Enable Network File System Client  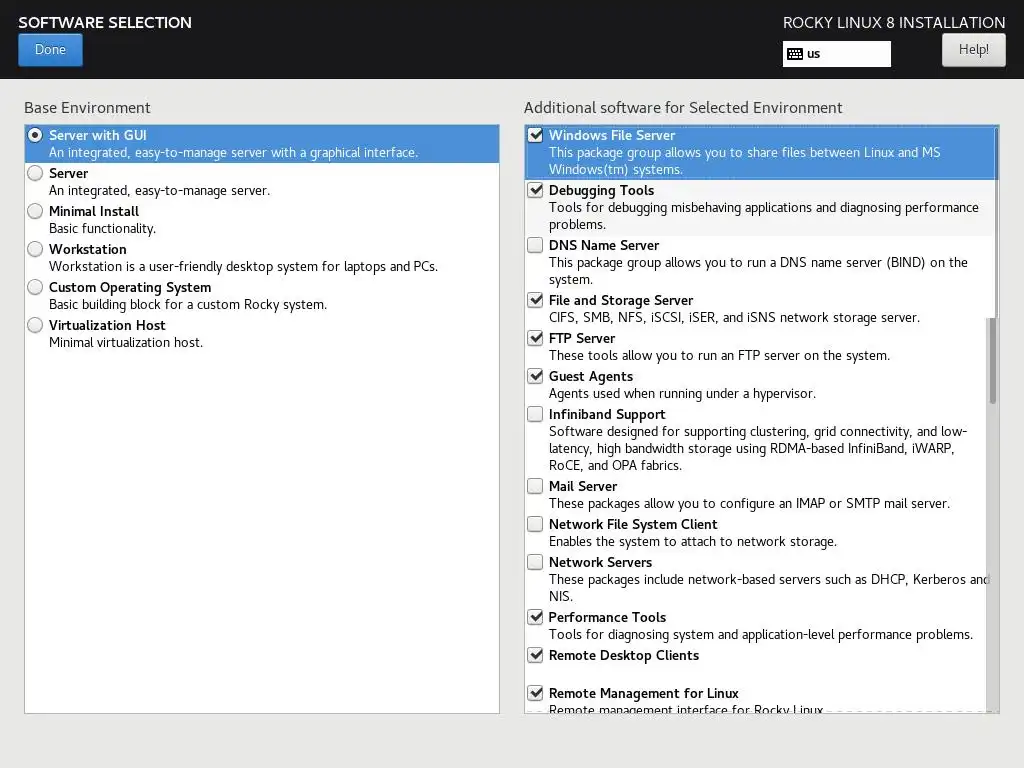coord(535,524)
